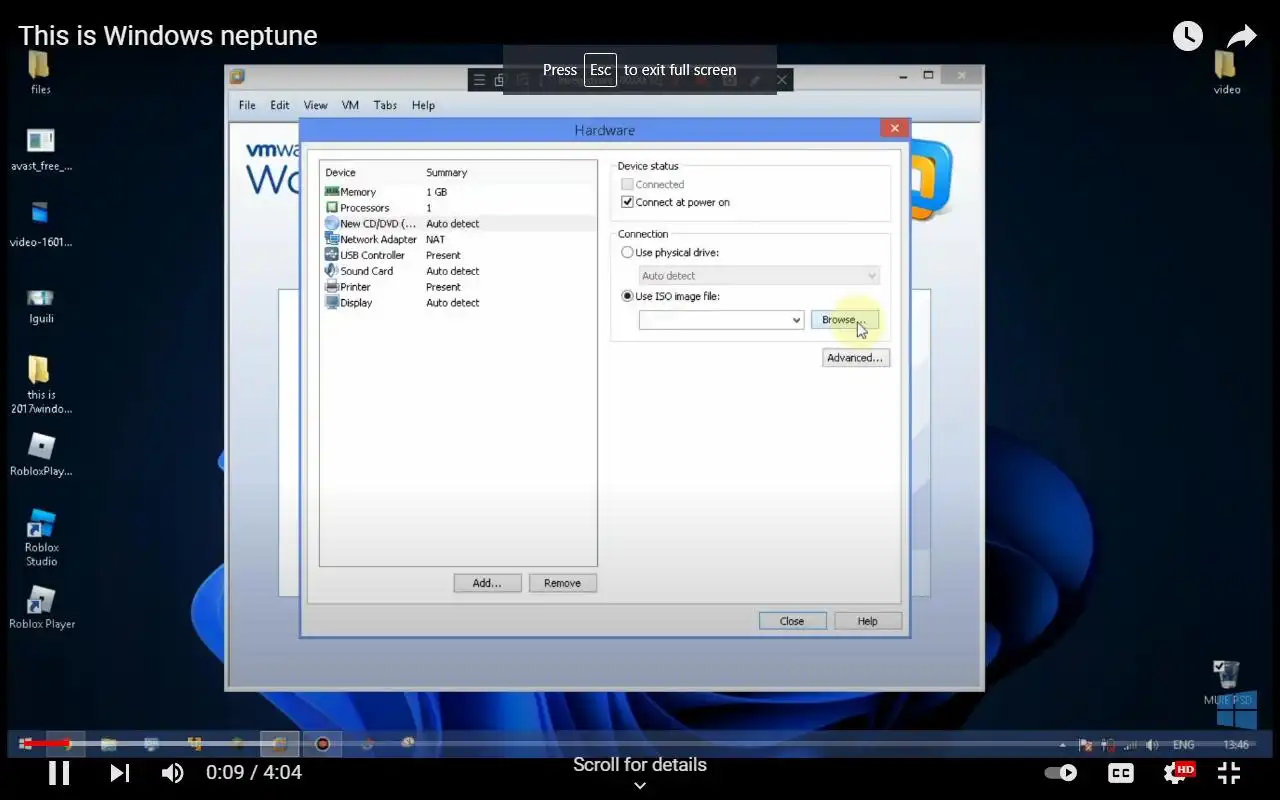Select the USB Controller device row
The width and height of the screenshot is (1280, 800).
click(x=458, y=255)
